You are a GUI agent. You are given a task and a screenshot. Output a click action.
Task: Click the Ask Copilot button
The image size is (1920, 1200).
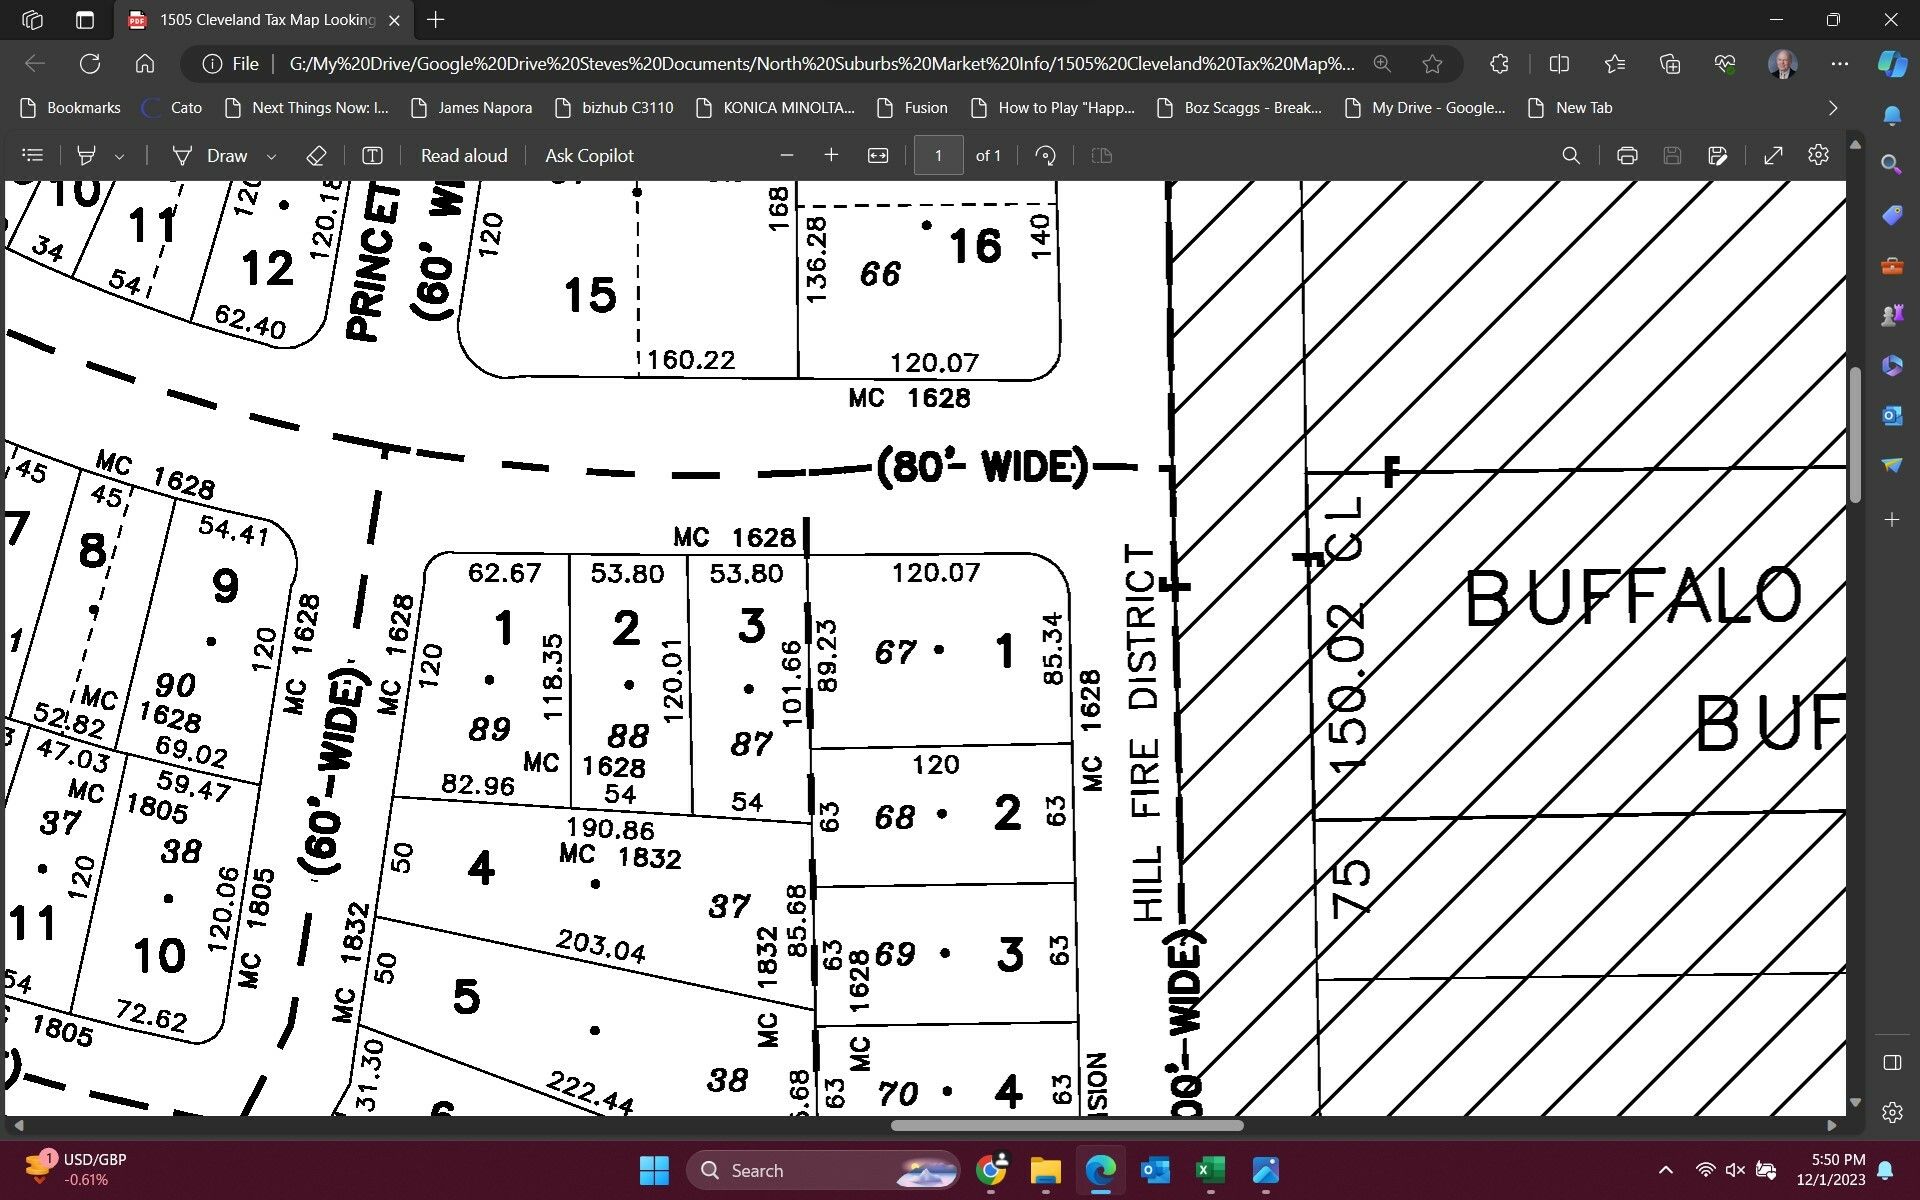click(589, 155)
